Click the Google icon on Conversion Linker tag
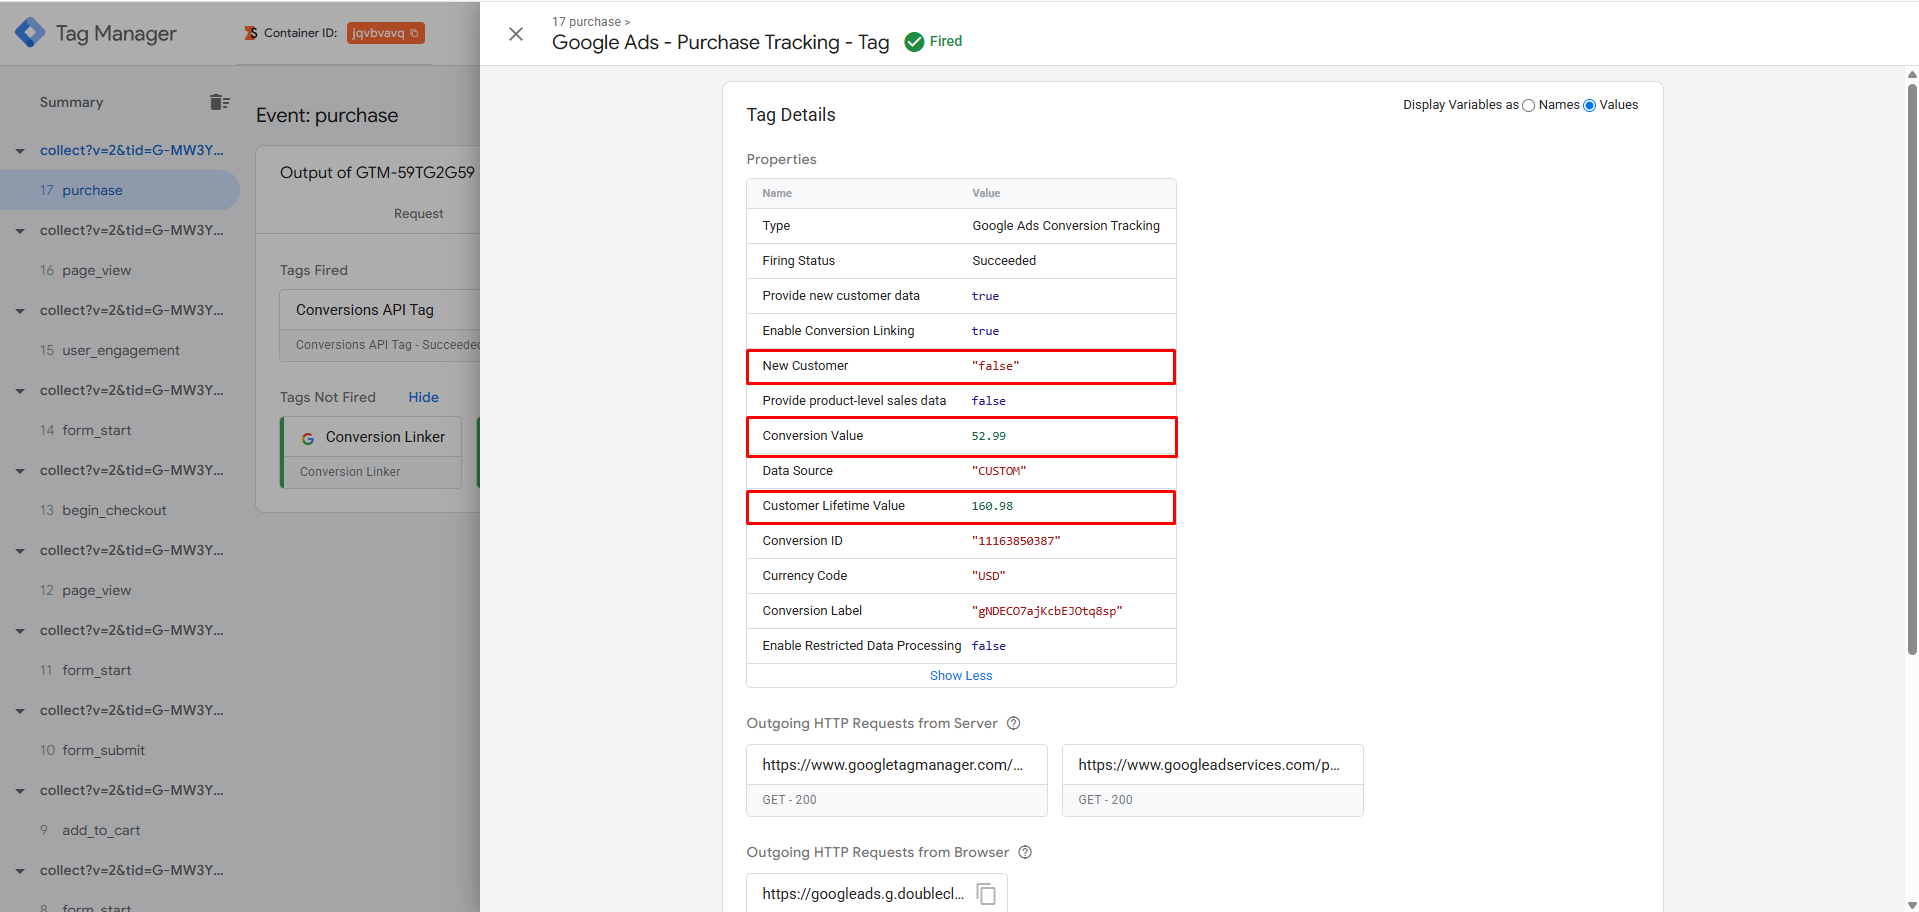Viewport: 1919px width, 912px height. (308, 438)
